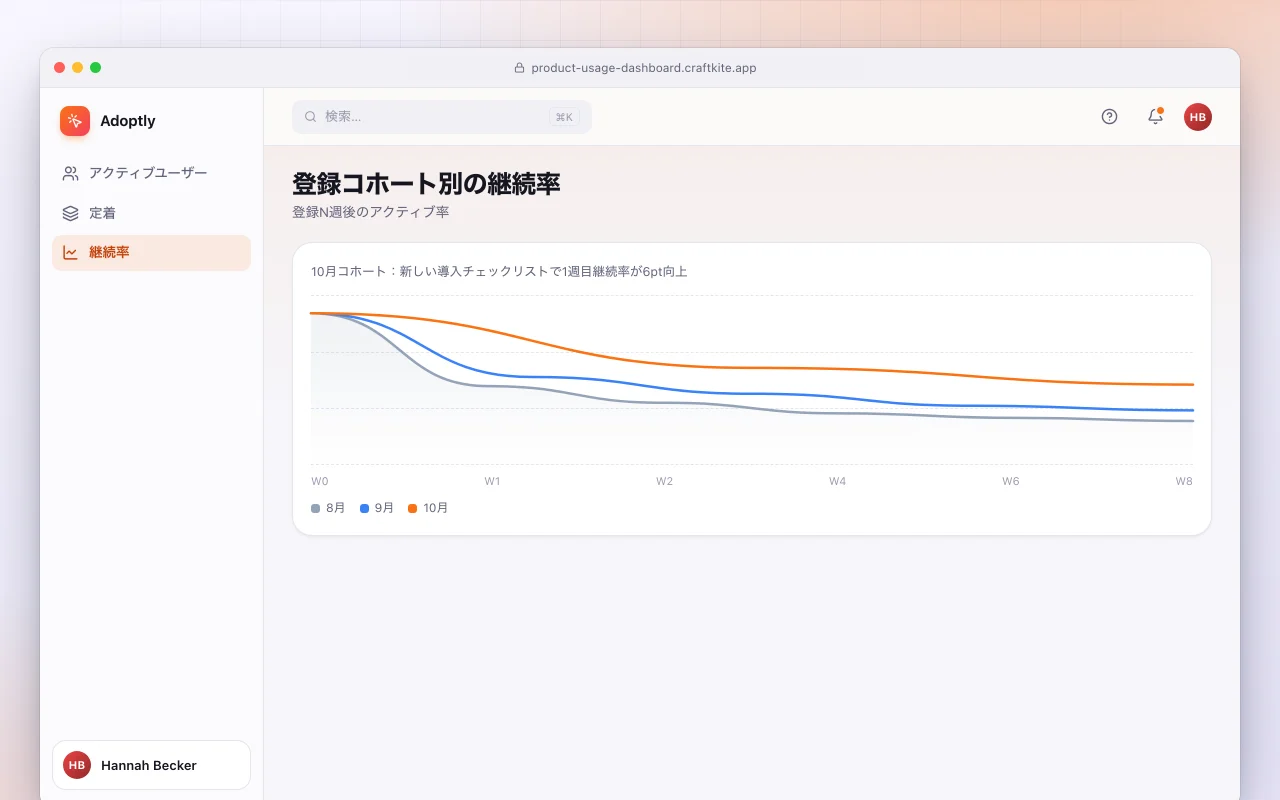This screenshot has width=1280, height=800.
Task: Click the Adoptly brand name
Action: tap(128, 121)
